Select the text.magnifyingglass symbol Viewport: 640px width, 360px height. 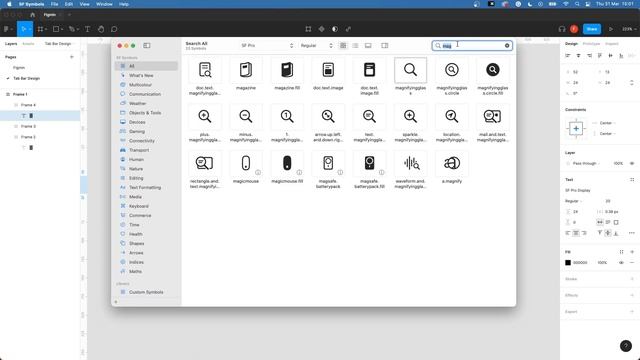pyautogui.click(x=369, y=117)
